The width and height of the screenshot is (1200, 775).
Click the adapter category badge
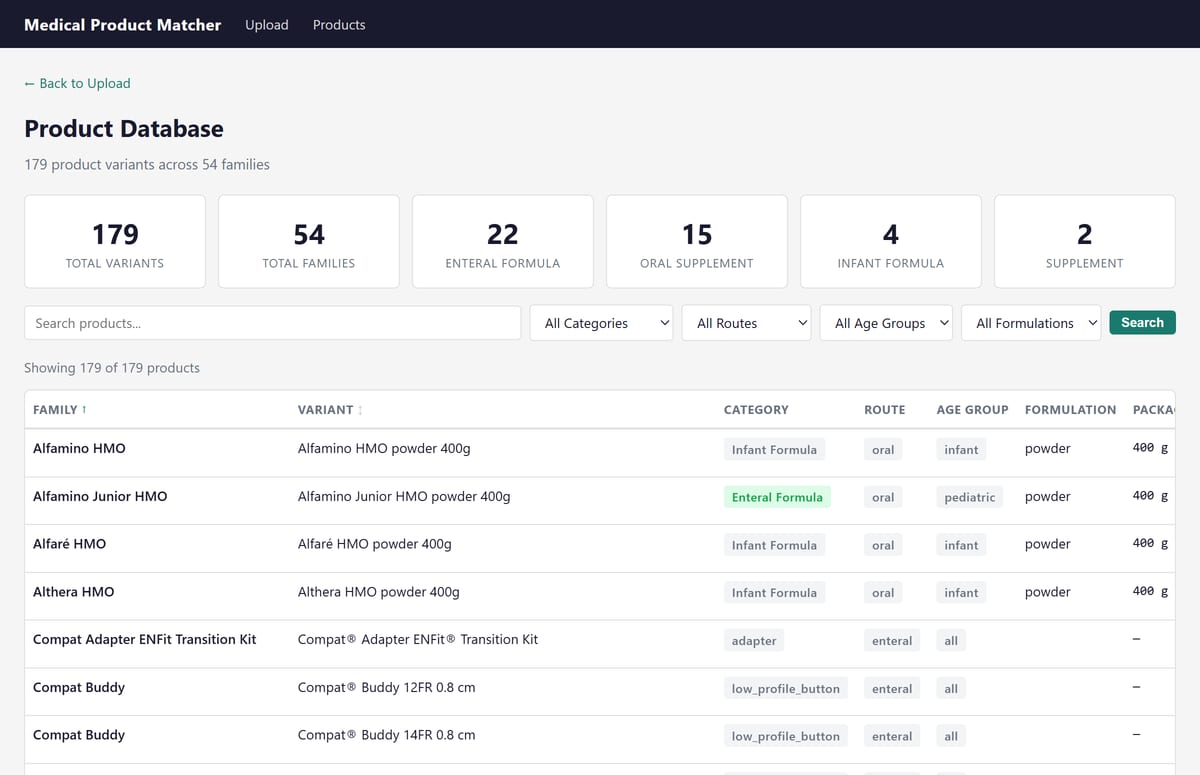coord(754,641)
